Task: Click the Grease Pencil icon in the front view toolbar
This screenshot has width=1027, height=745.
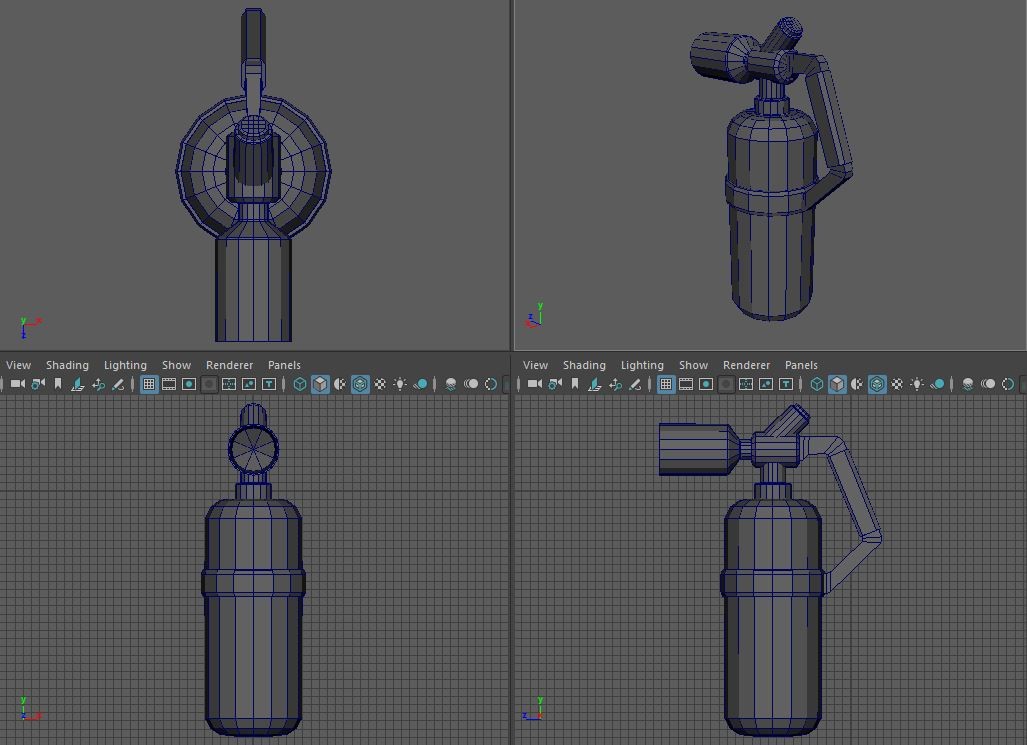Action: 118,384
